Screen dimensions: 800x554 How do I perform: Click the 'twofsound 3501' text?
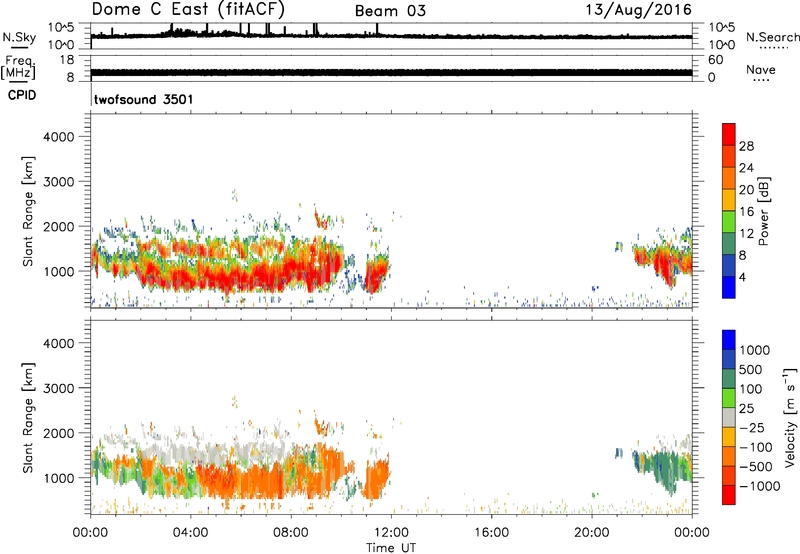pyautogui.click(x=143, y=99)
